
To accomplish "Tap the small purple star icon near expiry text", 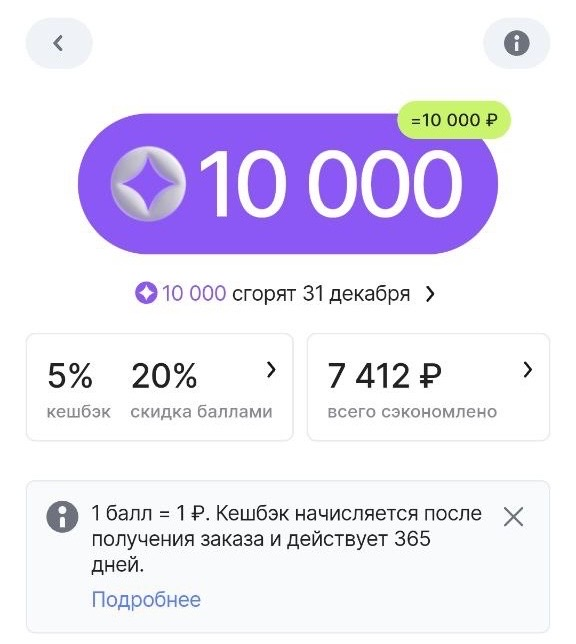I will tap(146, 293).
